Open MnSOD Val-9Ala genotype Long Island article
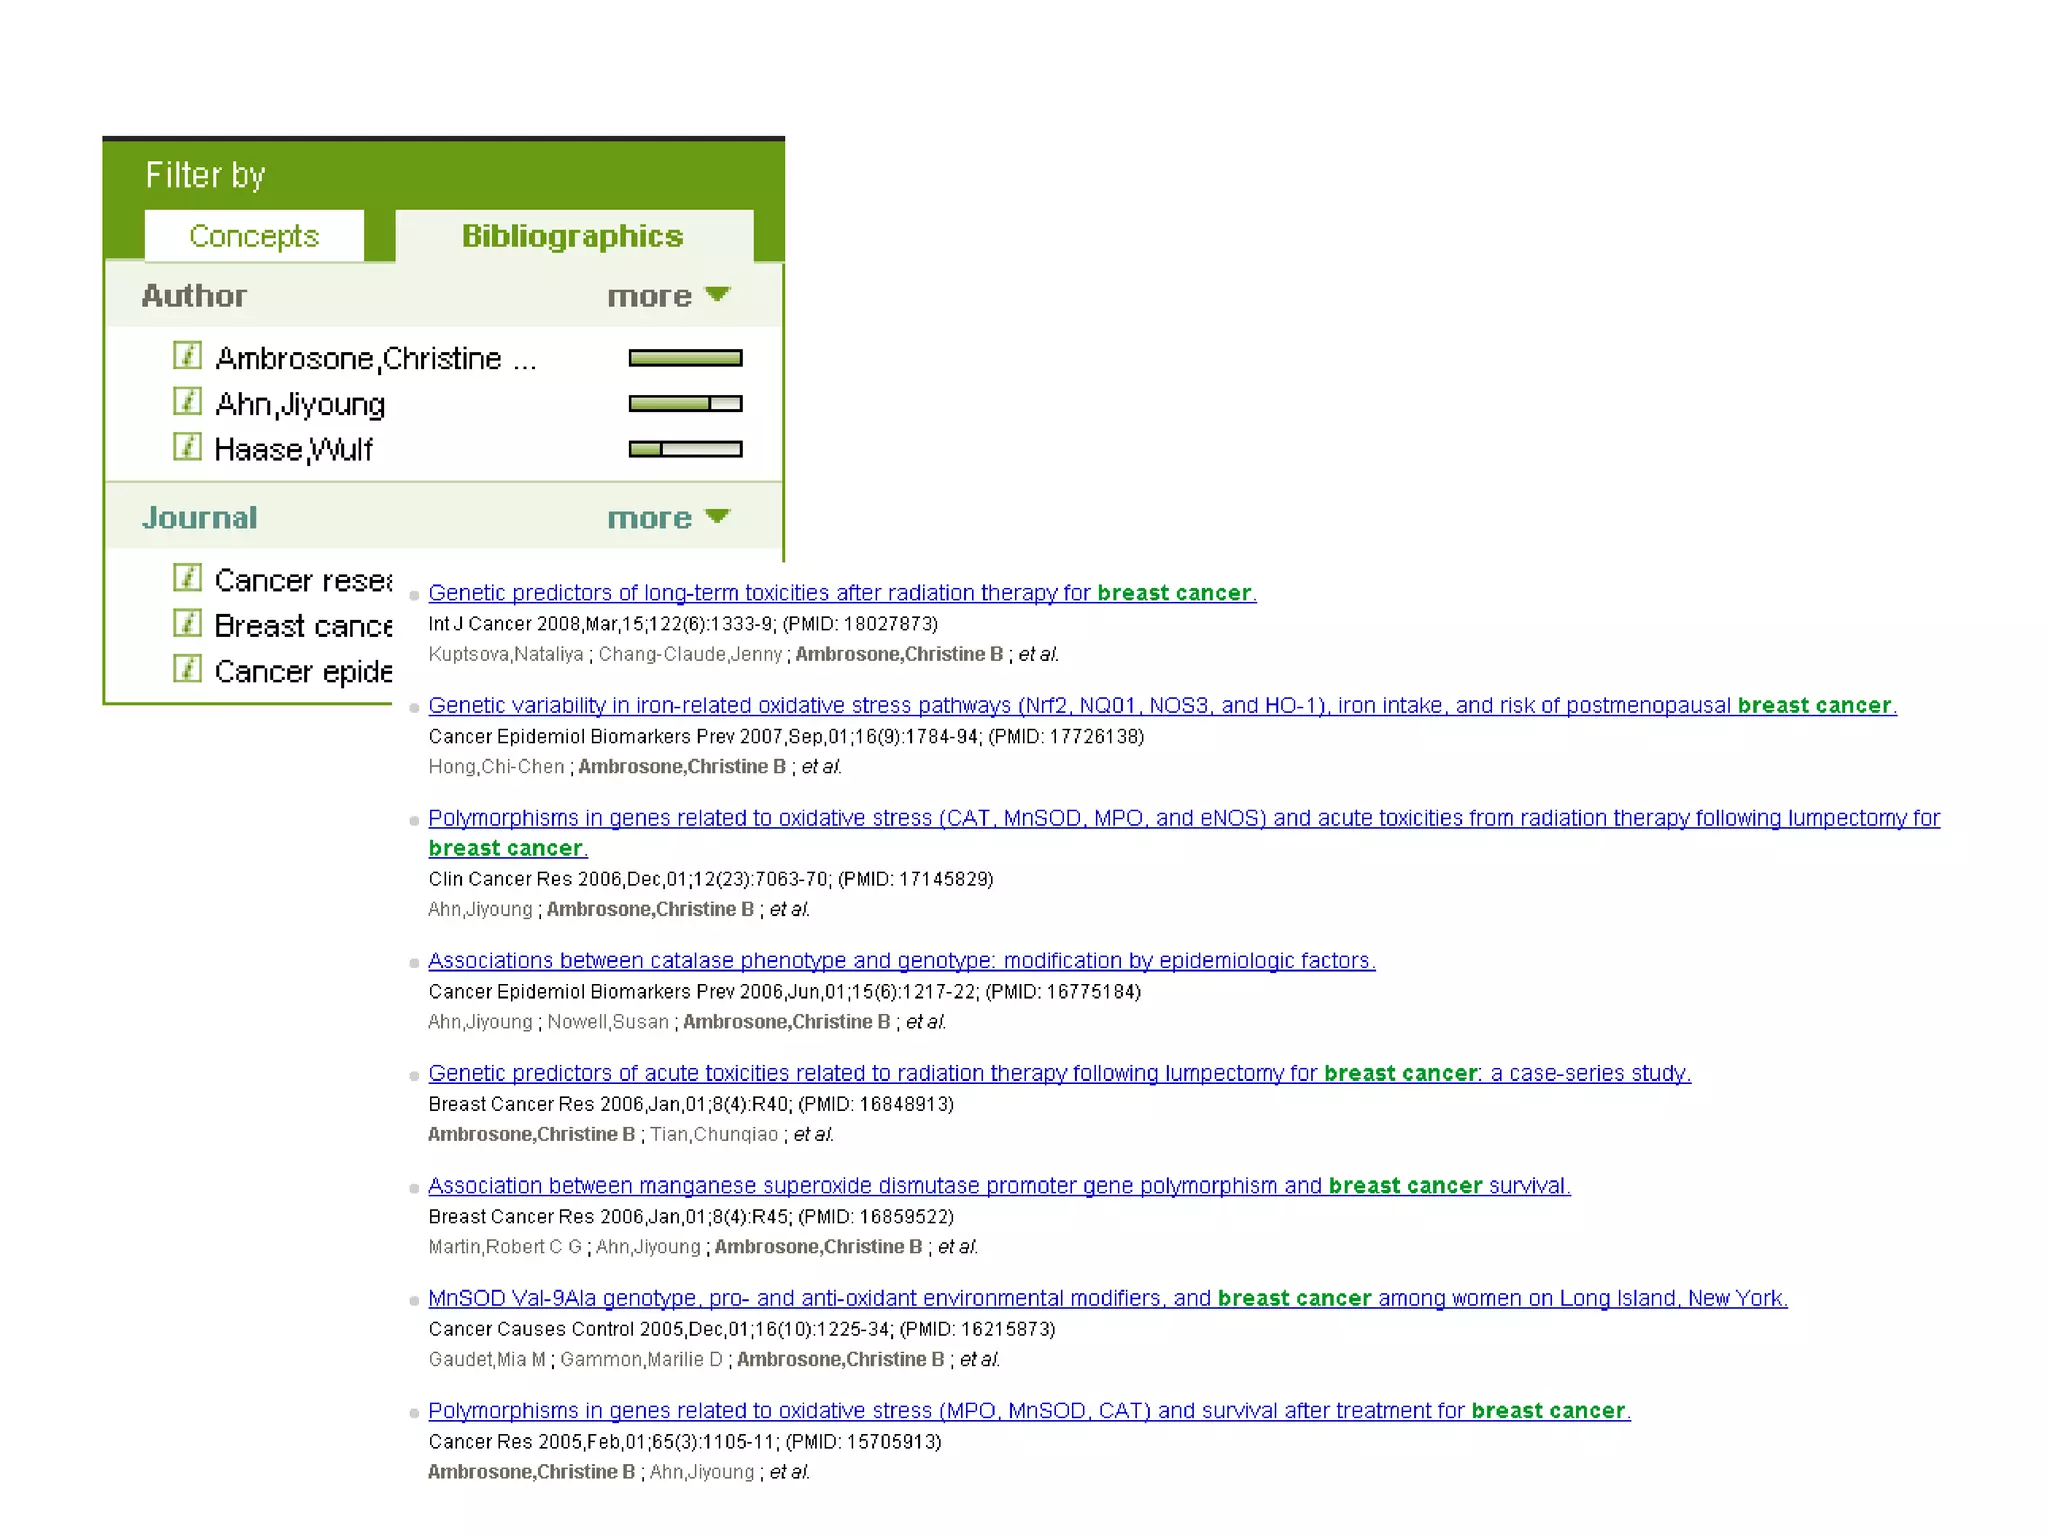The height and width of the screenshot is (1536, 2048). [1107, 1298]
